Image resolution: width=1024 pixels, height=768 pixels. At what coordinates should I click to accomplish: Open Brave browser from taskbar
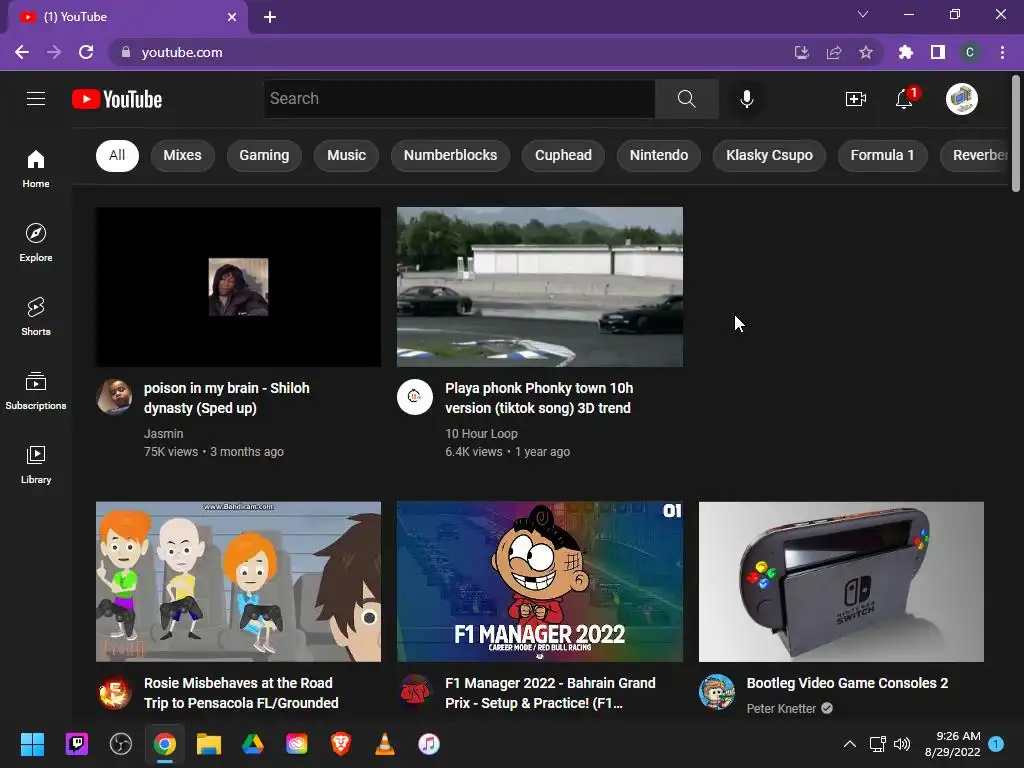[x=341, y=744]
